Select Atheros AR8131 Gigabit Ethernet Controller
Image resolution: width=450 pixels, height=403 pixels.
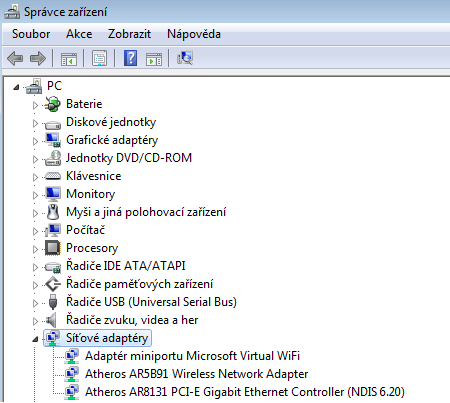245,392
